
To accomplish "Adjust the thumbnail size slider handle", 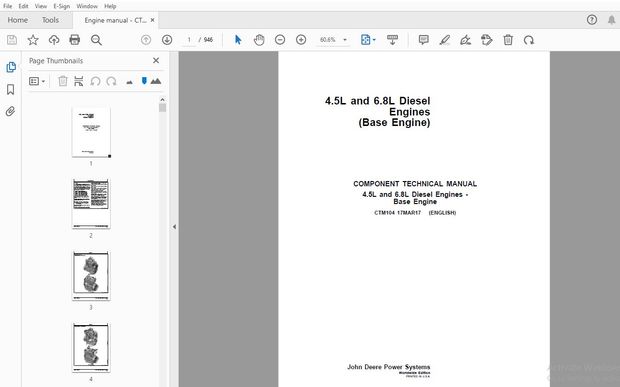I will (144, 81).
